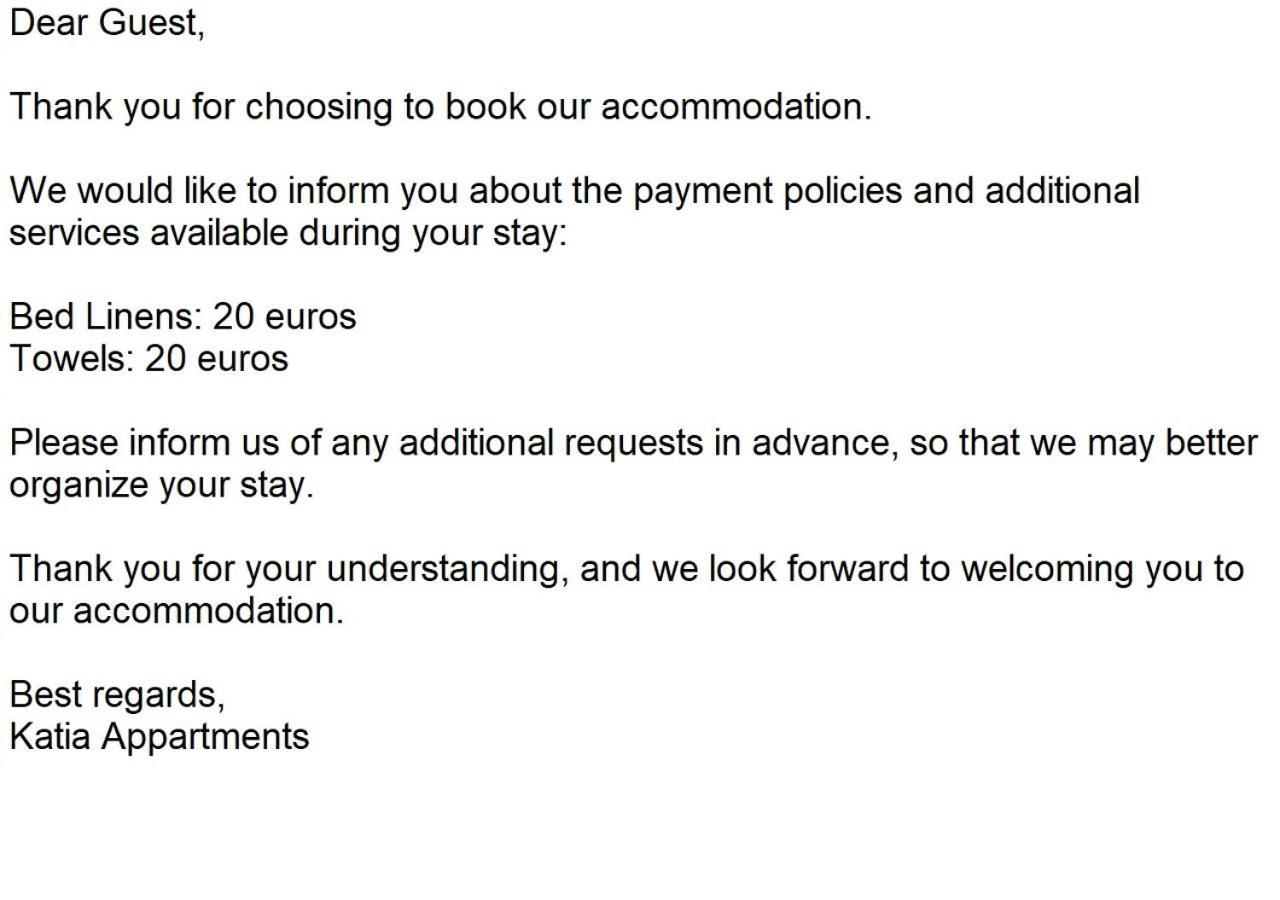Click 'our accommodation.' closing line
Screen dimensions: 1280x900
coord(177,610)
